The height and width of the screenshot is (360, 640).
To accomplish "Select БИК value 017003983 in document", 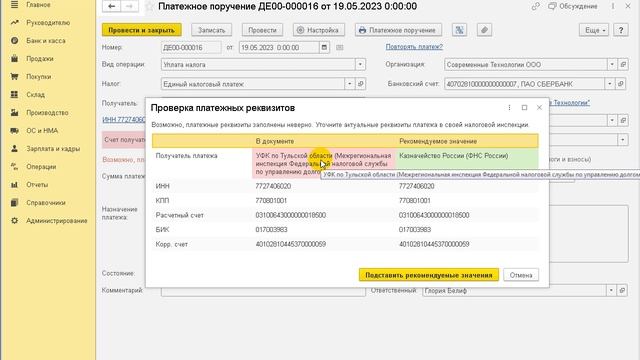I will [271, 230].
